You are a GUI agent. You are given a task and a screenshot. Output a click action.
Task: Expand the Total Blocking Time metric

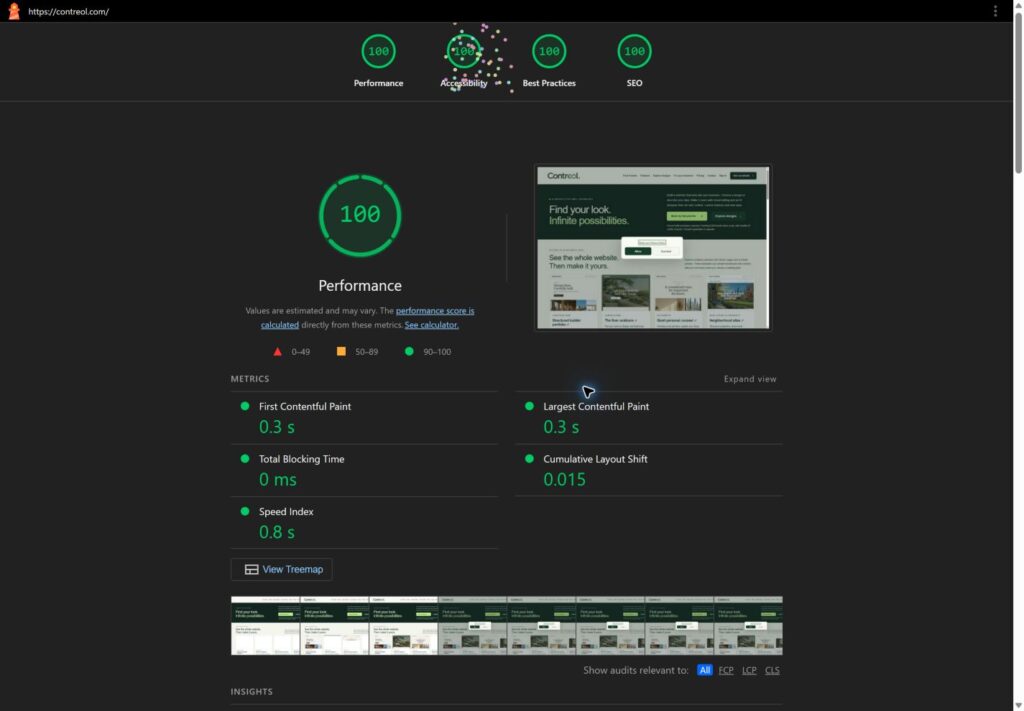364,470
